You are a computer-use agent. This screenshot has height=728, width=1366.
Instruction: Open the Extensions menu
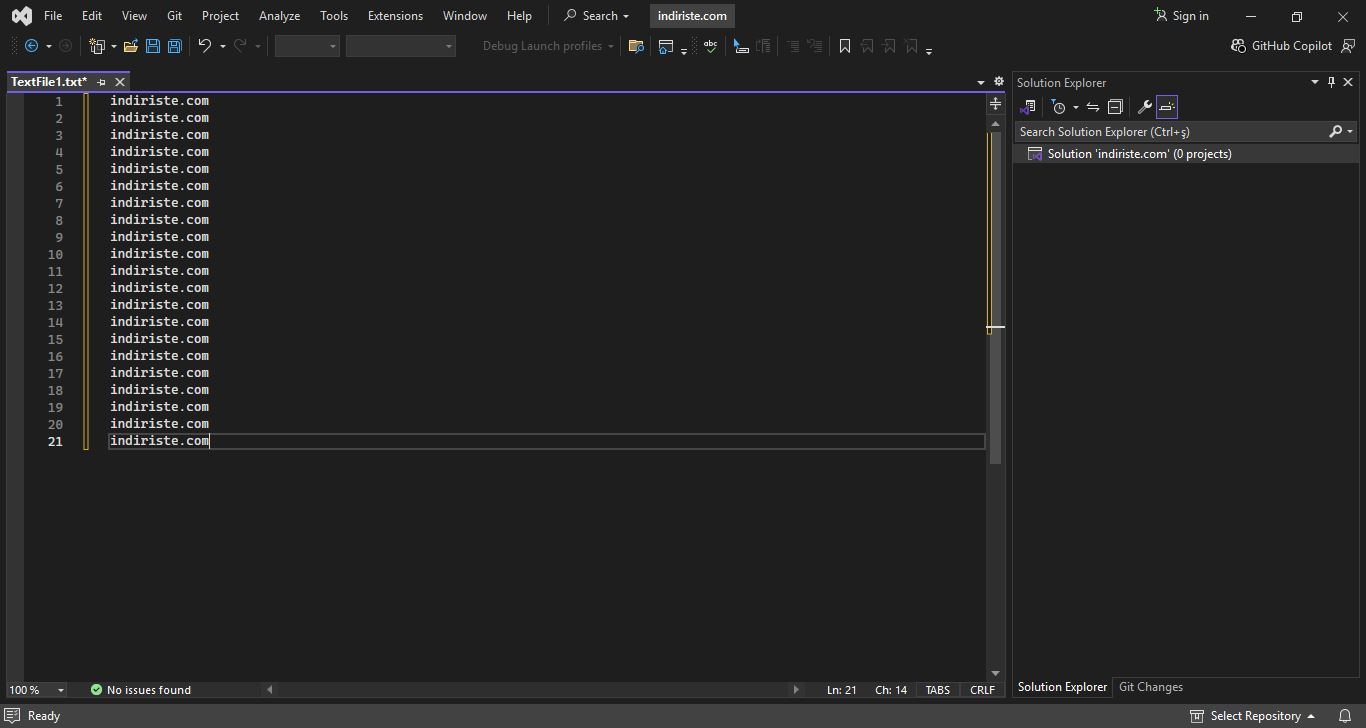click(395, 16)
